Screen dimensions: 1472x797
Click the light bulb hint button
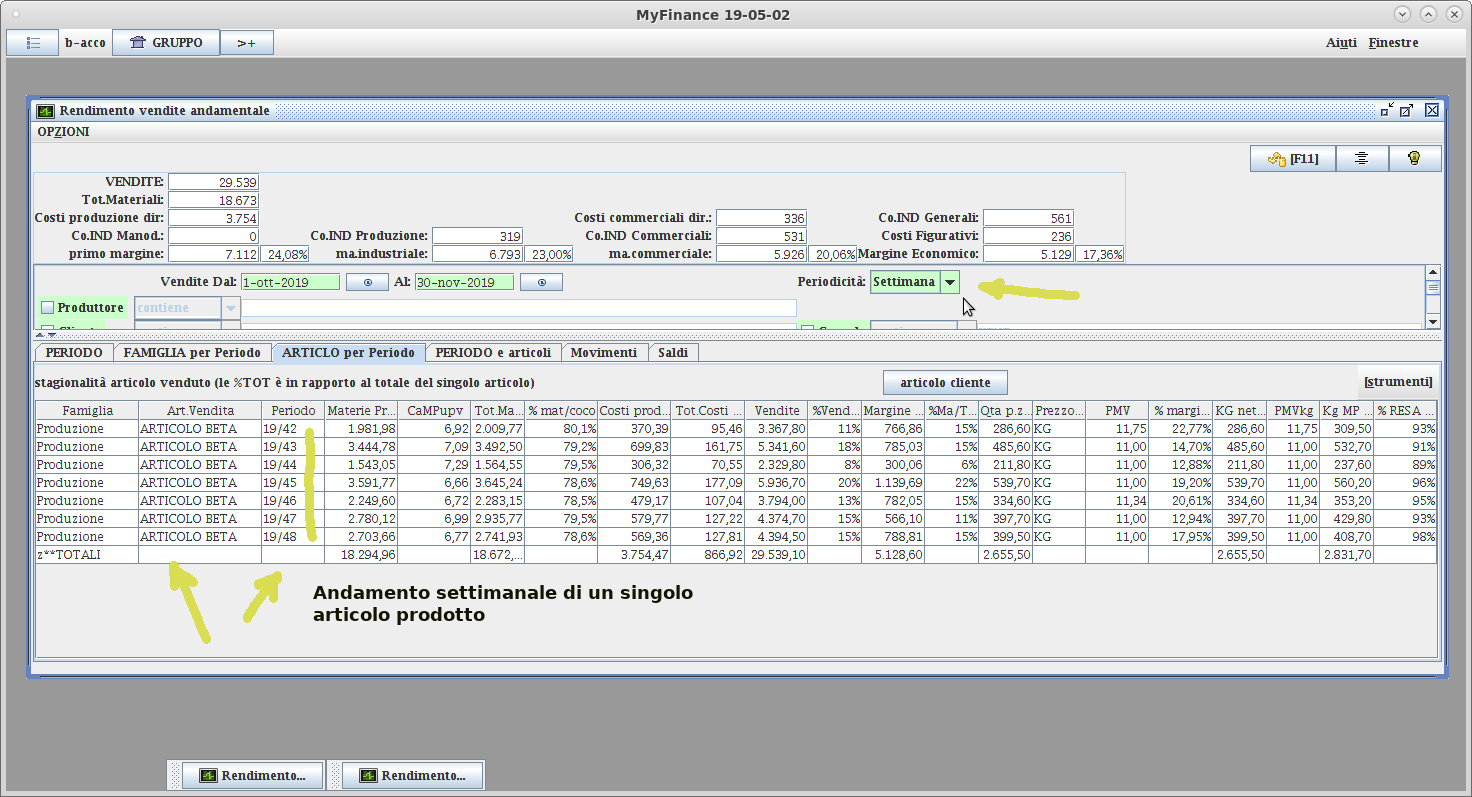tap(1414, 159)
